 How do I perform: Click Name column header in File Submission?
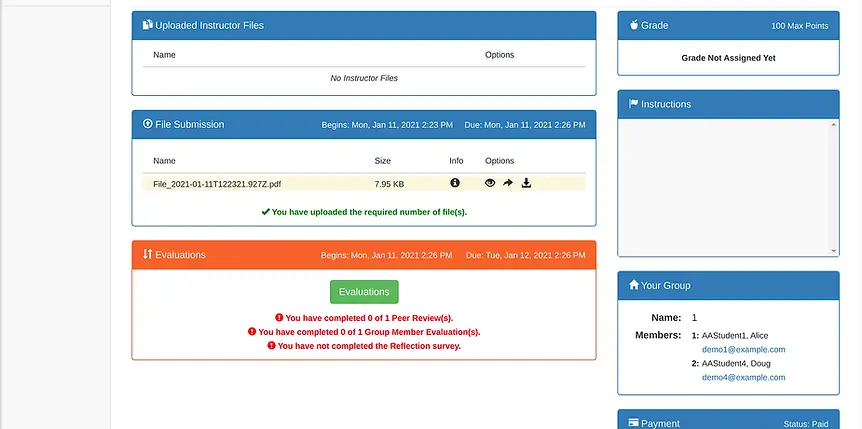pos(164,161)
